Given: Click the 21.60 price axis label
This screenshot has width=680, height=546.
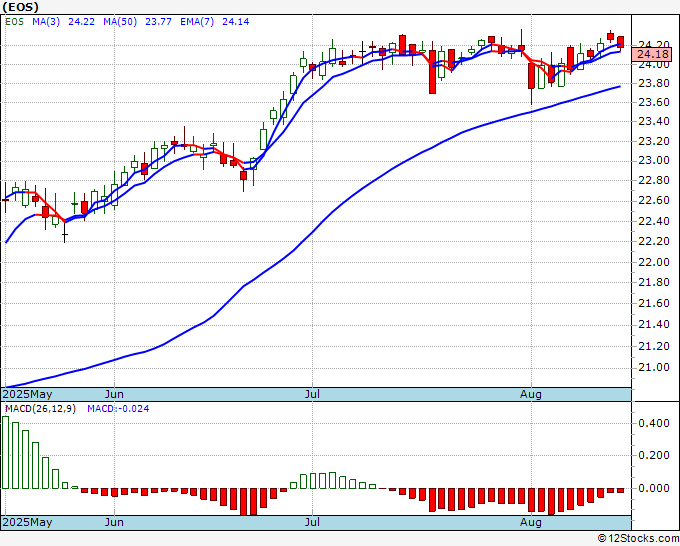Looking at the screenshot, I should [654, 303].
